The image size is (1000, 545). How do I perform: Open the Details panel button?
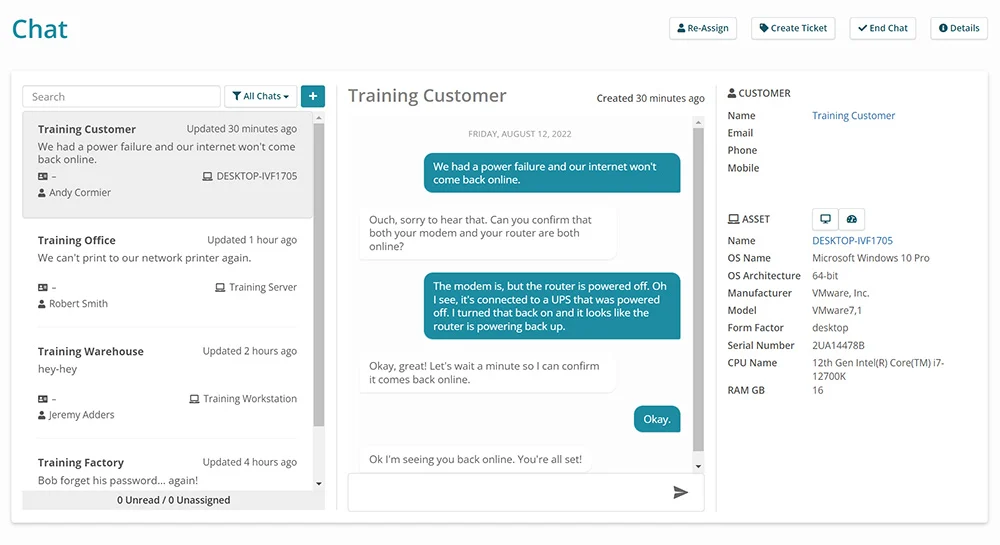[x=959, y=28]
